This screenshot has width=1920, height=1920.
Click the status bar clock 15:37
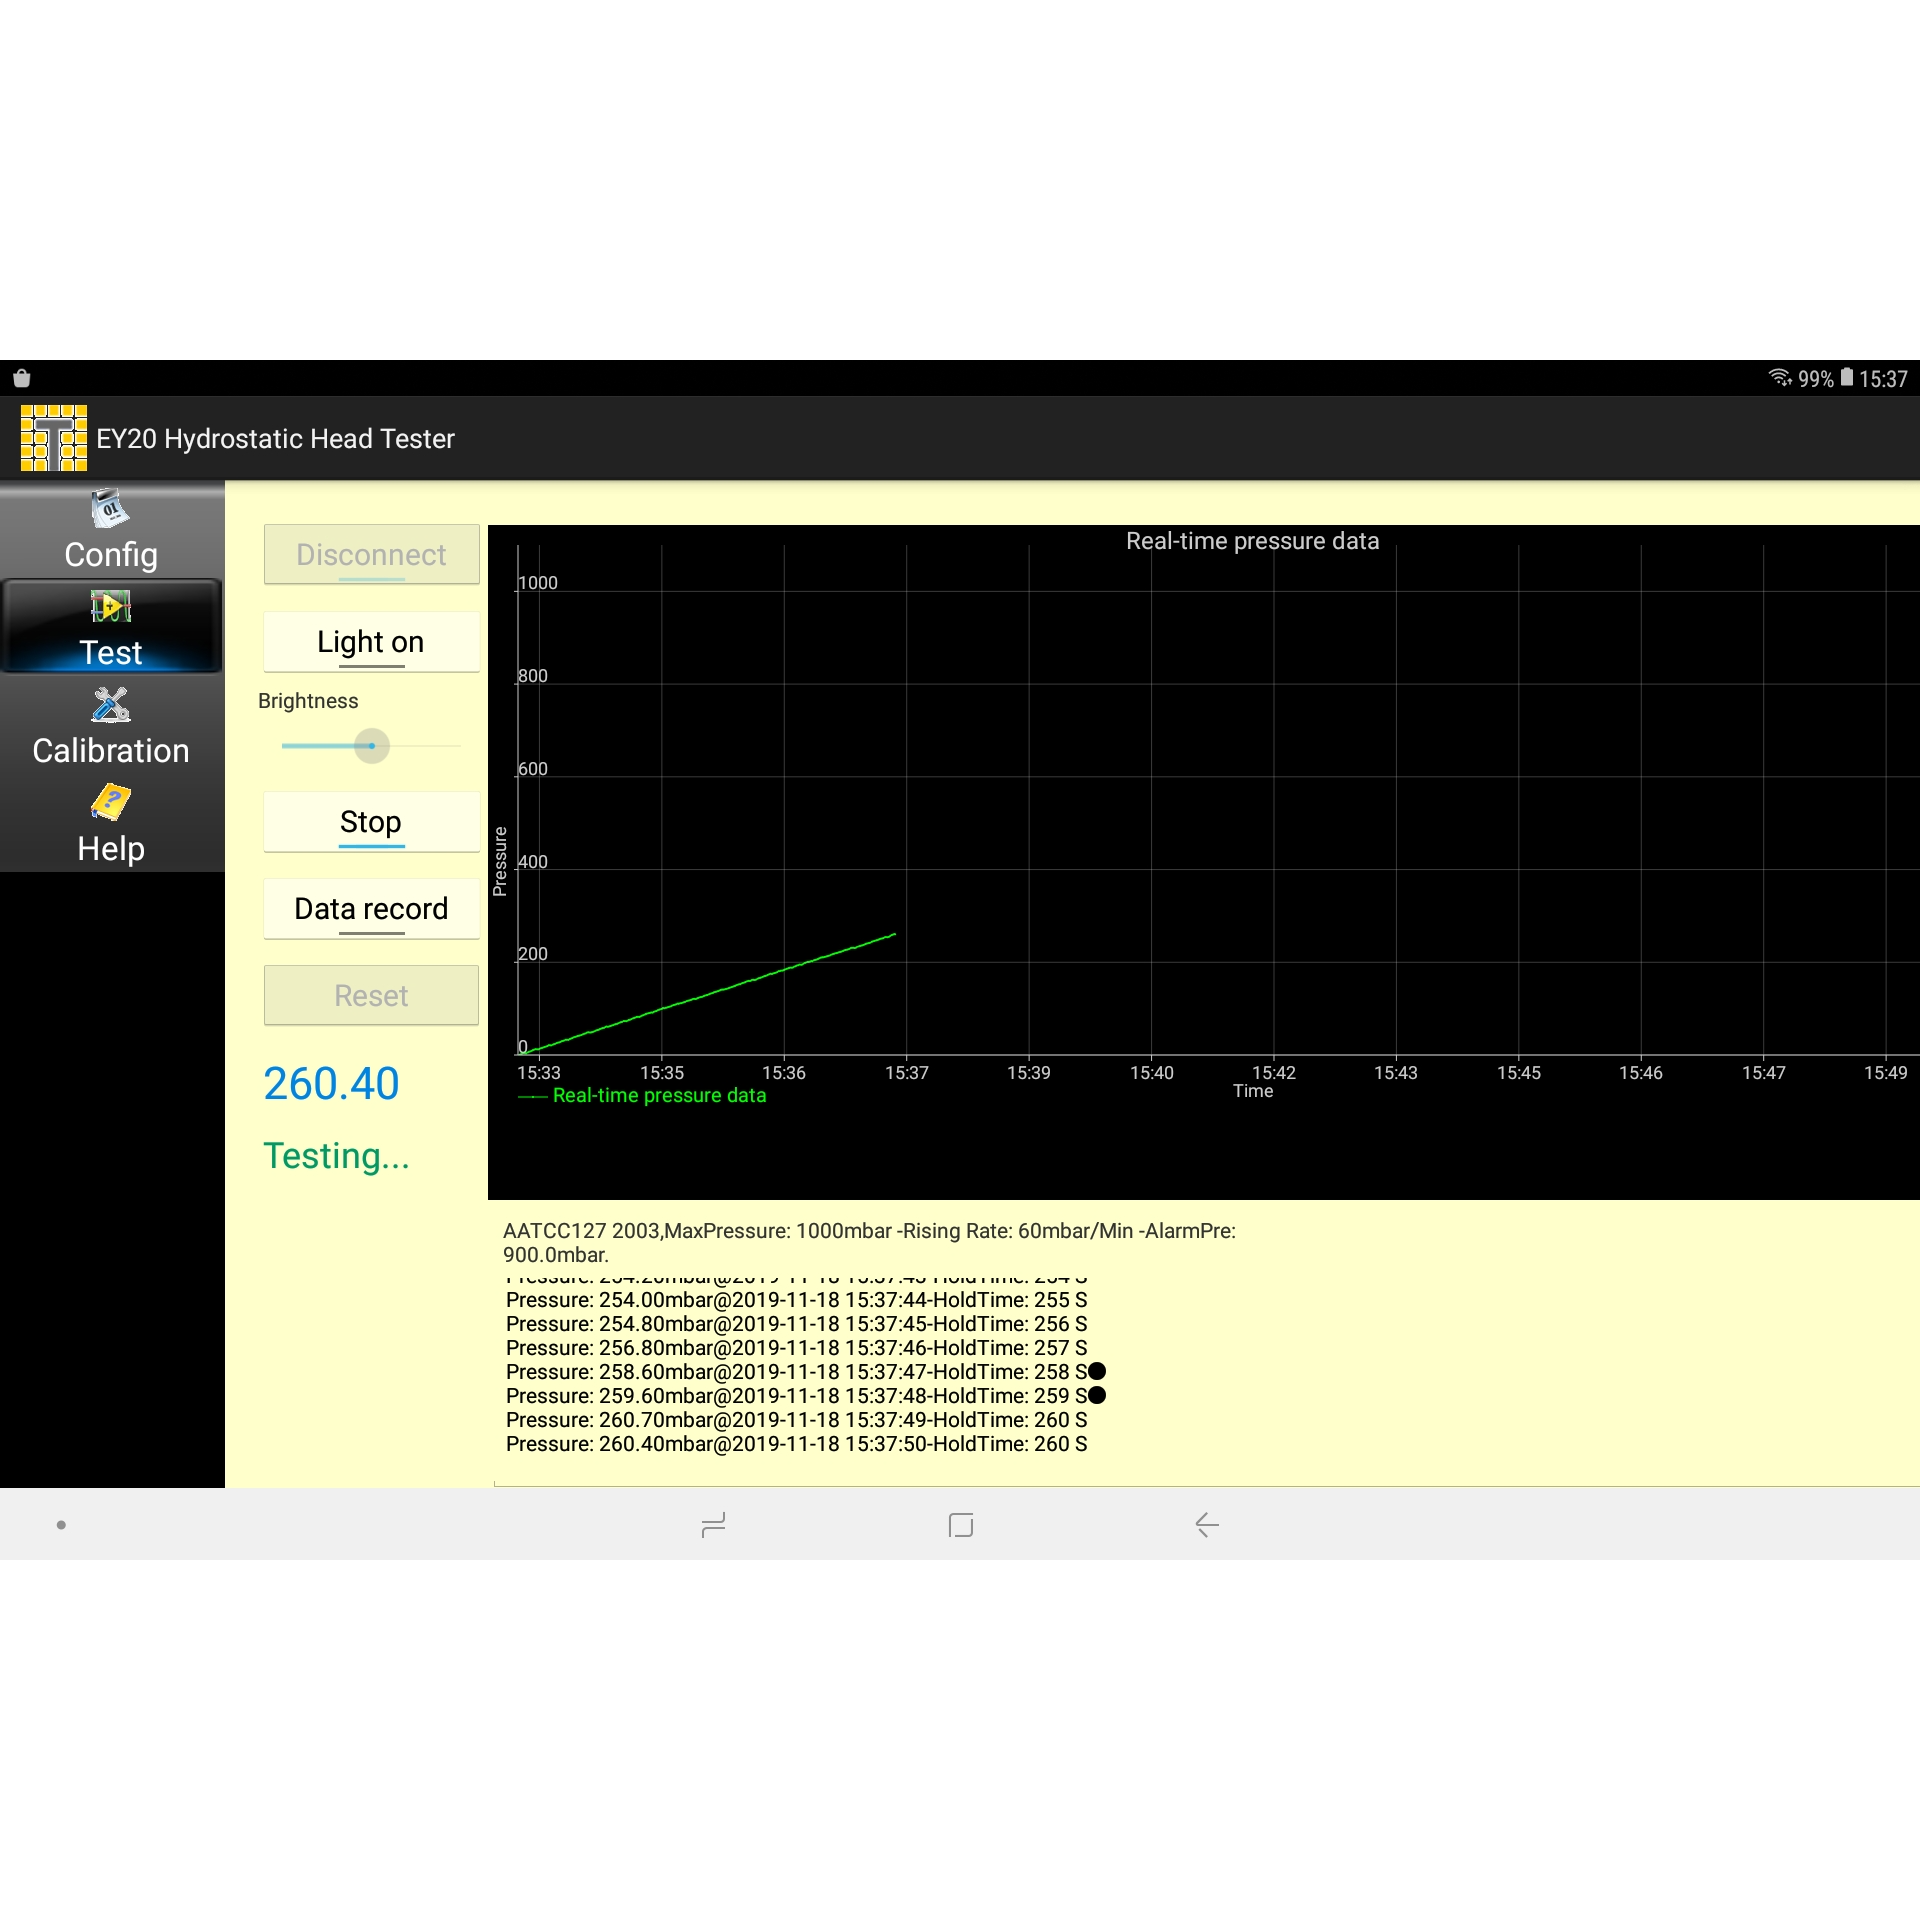pos(1883,379)
